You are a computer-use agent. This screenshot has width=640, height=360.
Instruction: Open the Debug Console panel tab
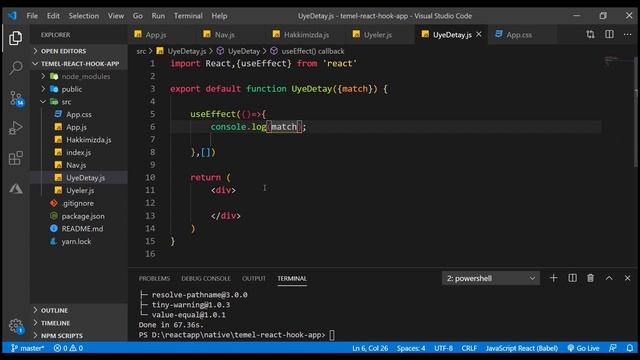pos(206,278)
